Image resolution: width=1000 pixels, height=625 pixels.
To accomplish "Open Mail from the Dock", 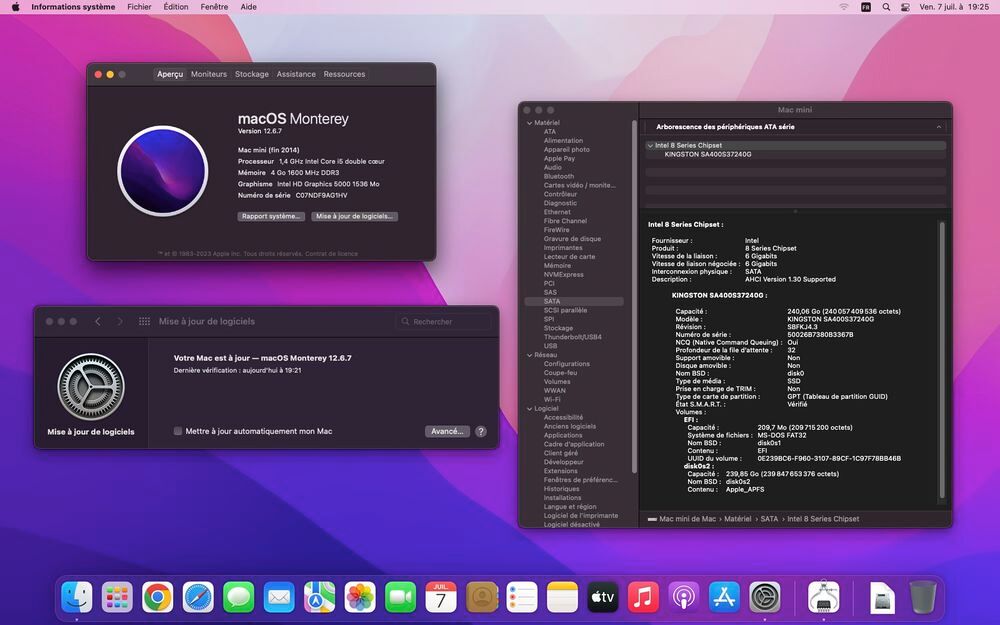I will point(279,598).
